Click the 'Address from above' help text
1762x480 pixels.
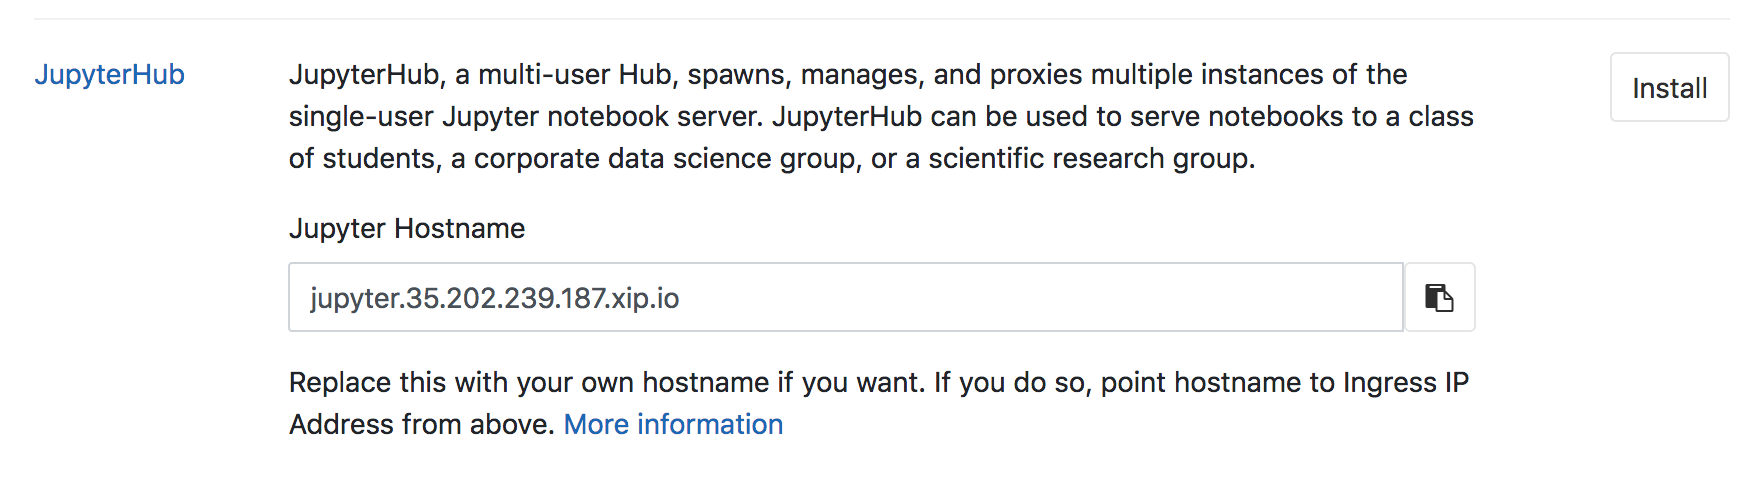pyautogui.click(x=421, y=424)
